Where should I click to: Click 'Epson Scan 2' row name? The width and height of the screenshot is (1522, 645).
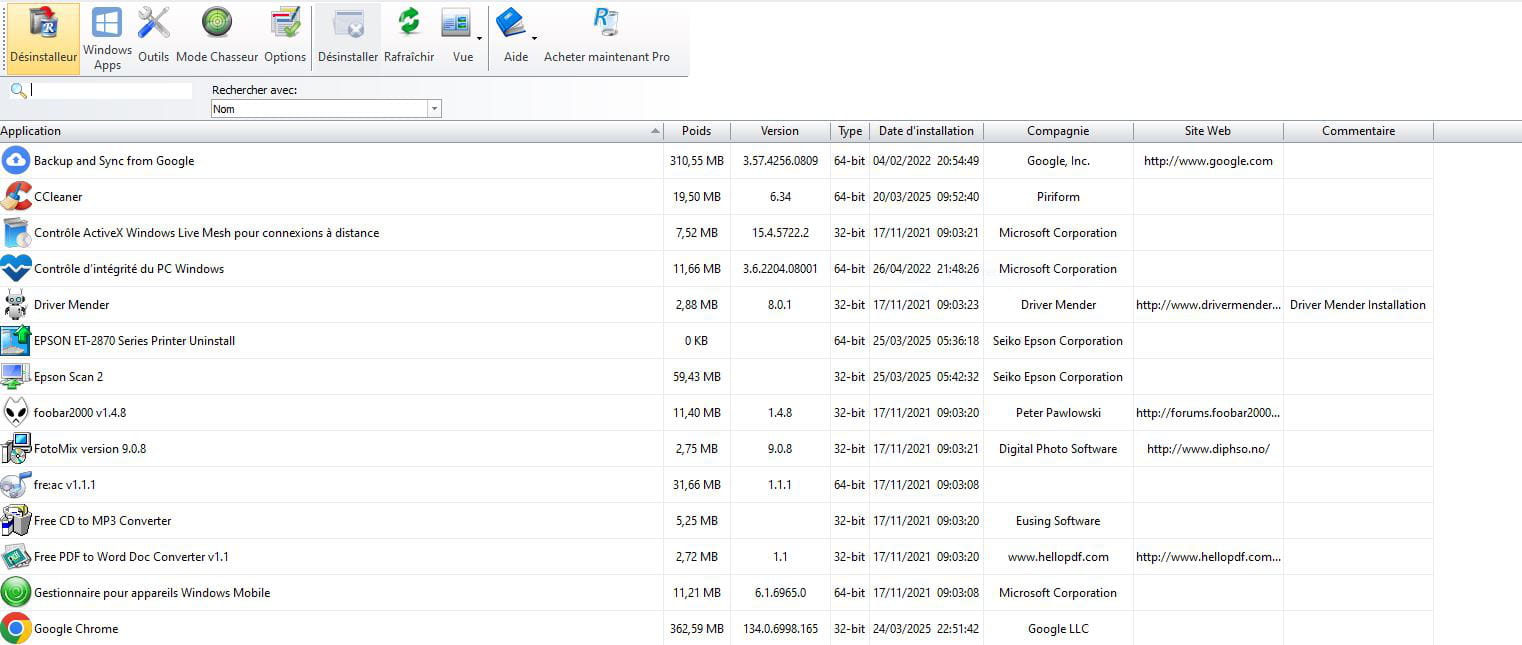68,377
